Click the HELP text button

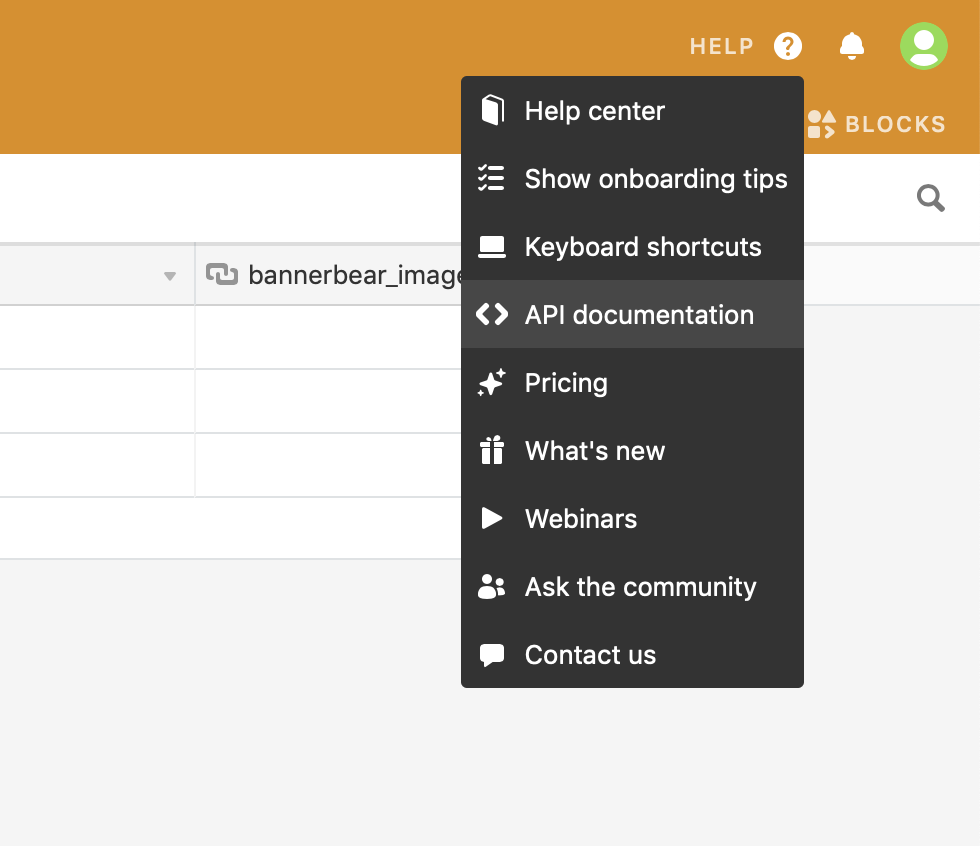[x=721, y=46]
